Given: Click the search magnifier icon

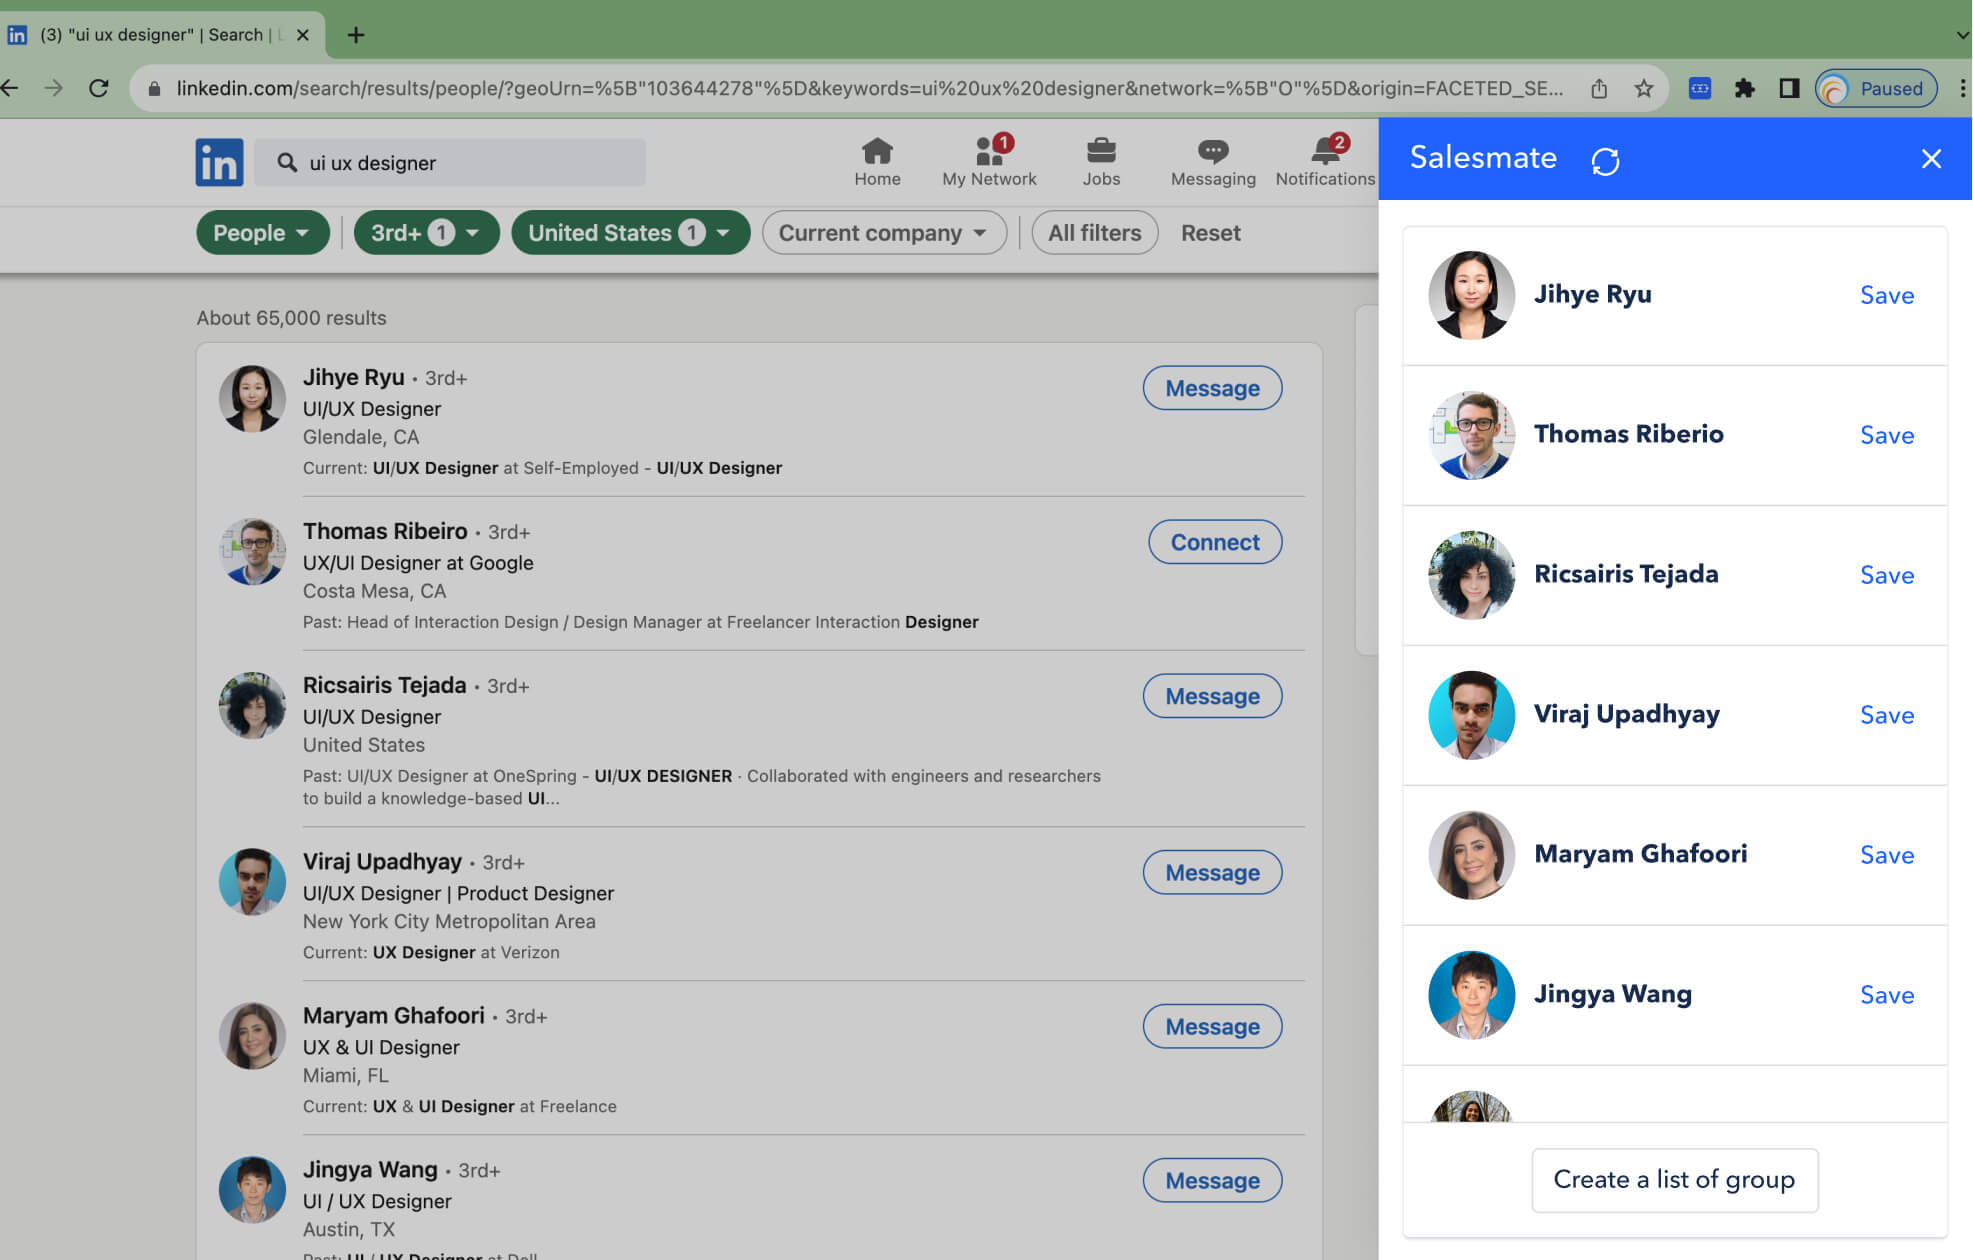Looking at the screenshot, I should click(287, 162).
